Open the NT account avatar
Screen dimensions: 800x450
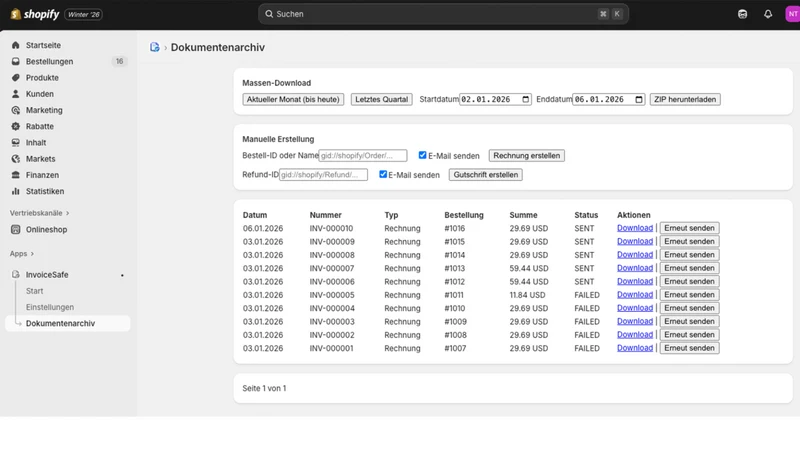click(792, 14)
